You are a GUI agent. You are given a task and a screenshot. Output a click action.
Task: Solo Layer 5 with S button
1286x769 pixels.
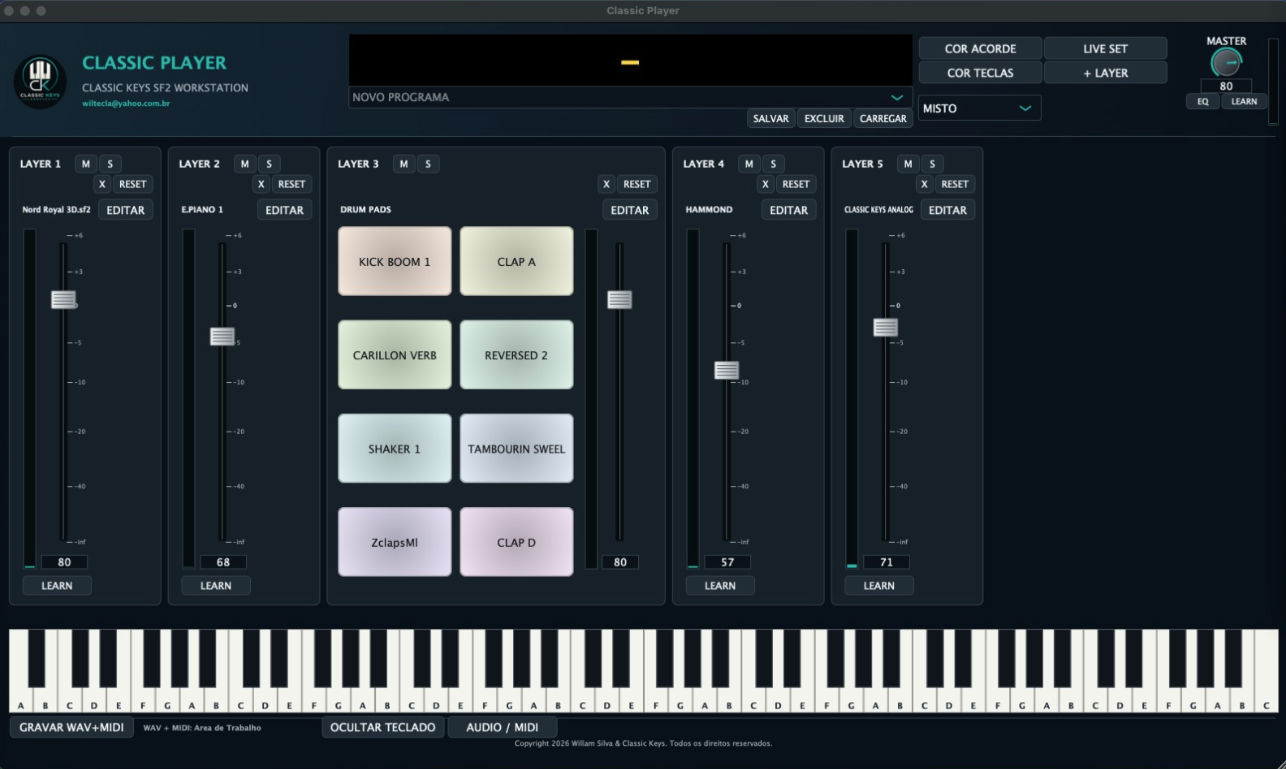click(932, 164)
